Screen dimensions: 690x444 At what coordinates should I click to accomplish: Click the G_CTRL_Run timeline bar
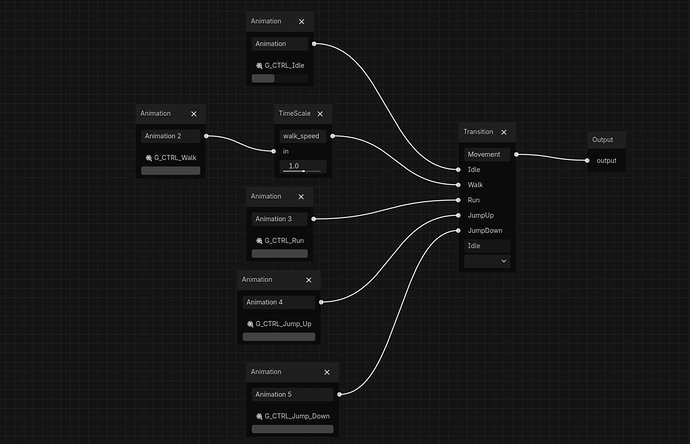click(279, 253)
